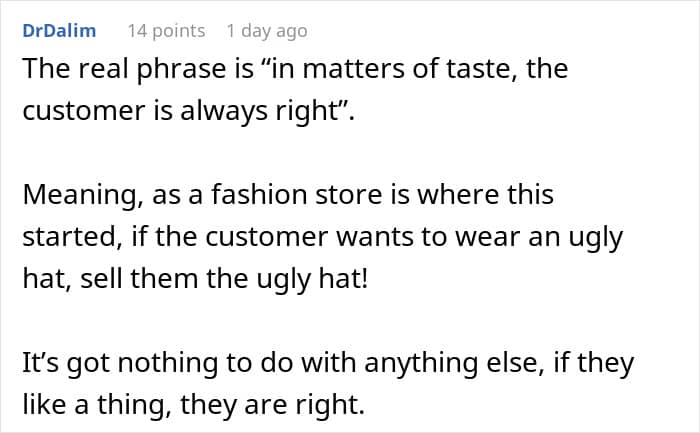
Task: Click the "1 day ago" timestamp
Action: pos(264,31)
